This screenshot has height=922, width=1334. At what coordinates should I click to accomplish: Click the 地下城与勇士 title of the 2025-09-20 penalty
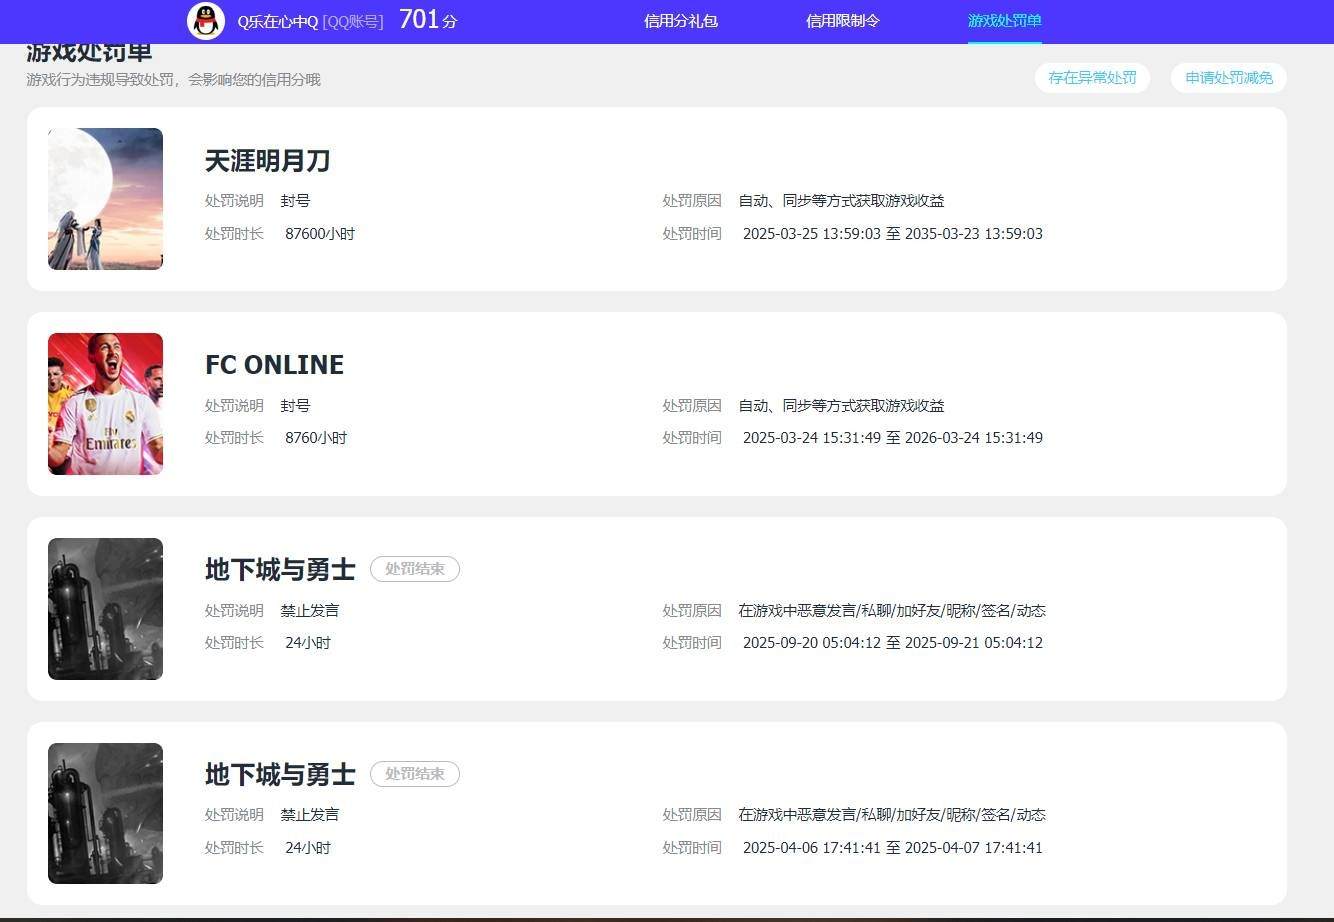[x=280, y=569]
